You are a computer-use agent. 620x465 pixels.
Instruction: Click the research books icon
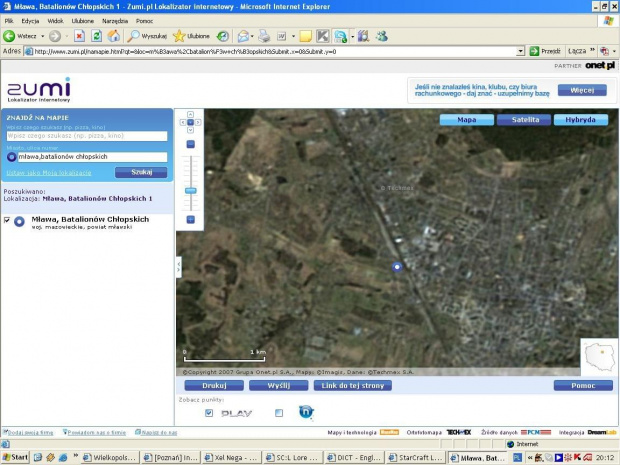[x=363, y=36]
